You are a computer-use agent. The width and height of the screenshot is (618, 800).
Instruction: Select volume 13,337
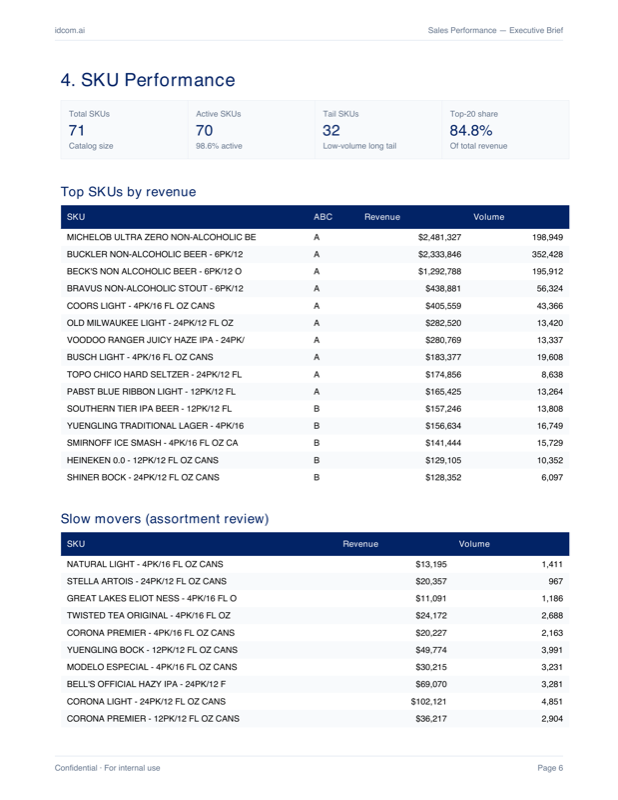coord(550,340)
